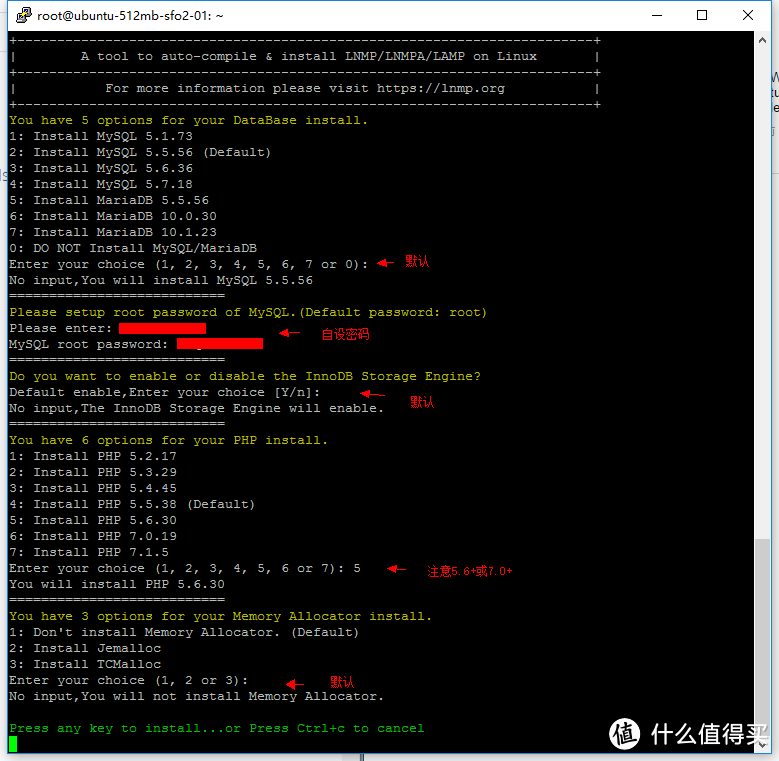Maximize the PuTTY terminal window

[702, 15]
